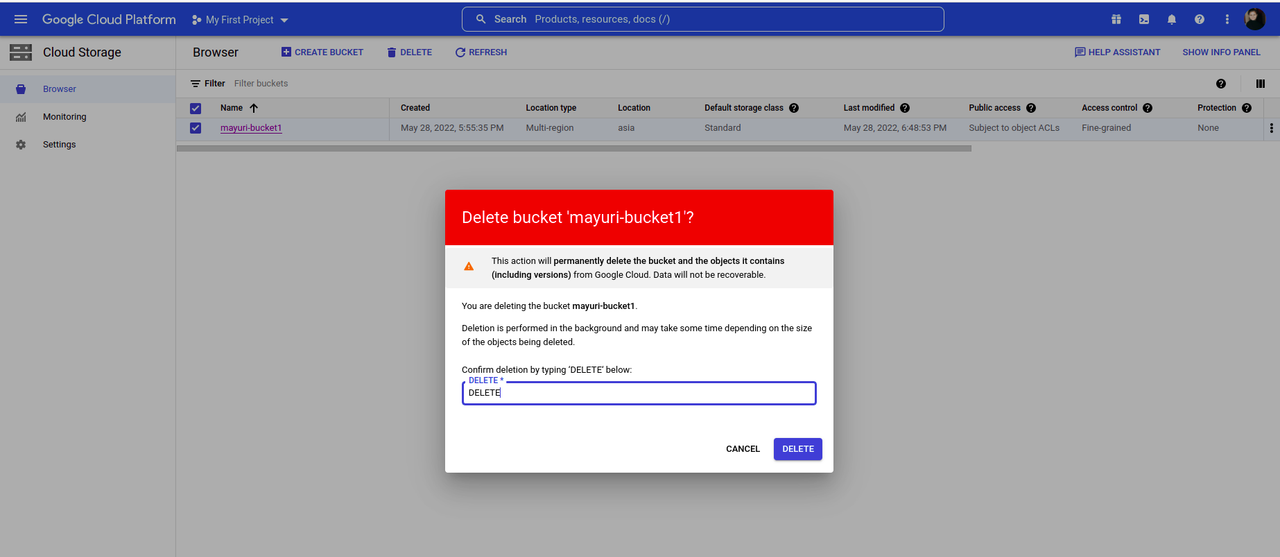The width and height of the screenshot is (1280, 557).
Task: Click the 'Fine-grained' access control cell
Action: click(1107, 128)
